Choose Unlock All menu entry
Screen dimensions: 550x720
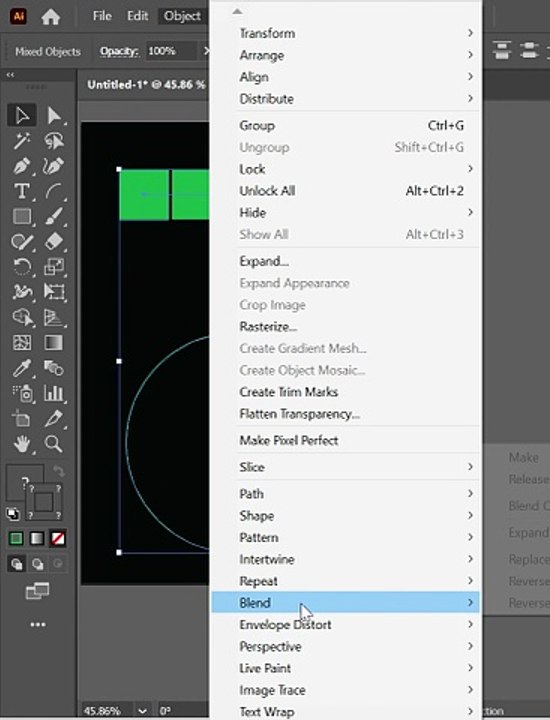(345, 191)
